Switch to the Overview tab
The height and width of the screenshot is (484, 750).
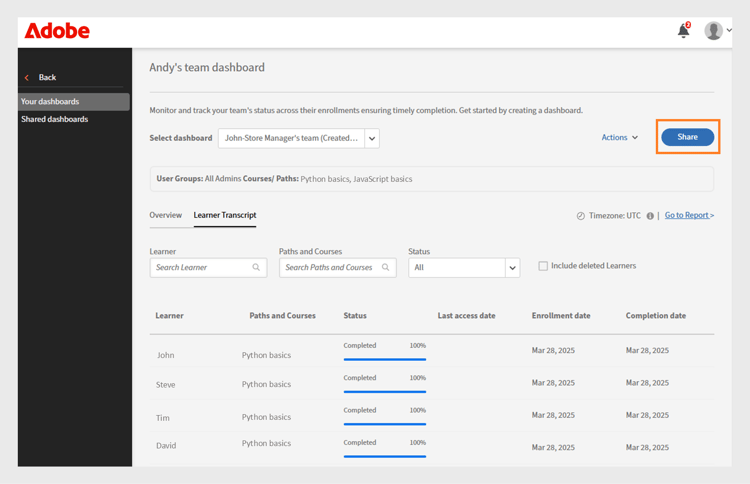(165, 215)
